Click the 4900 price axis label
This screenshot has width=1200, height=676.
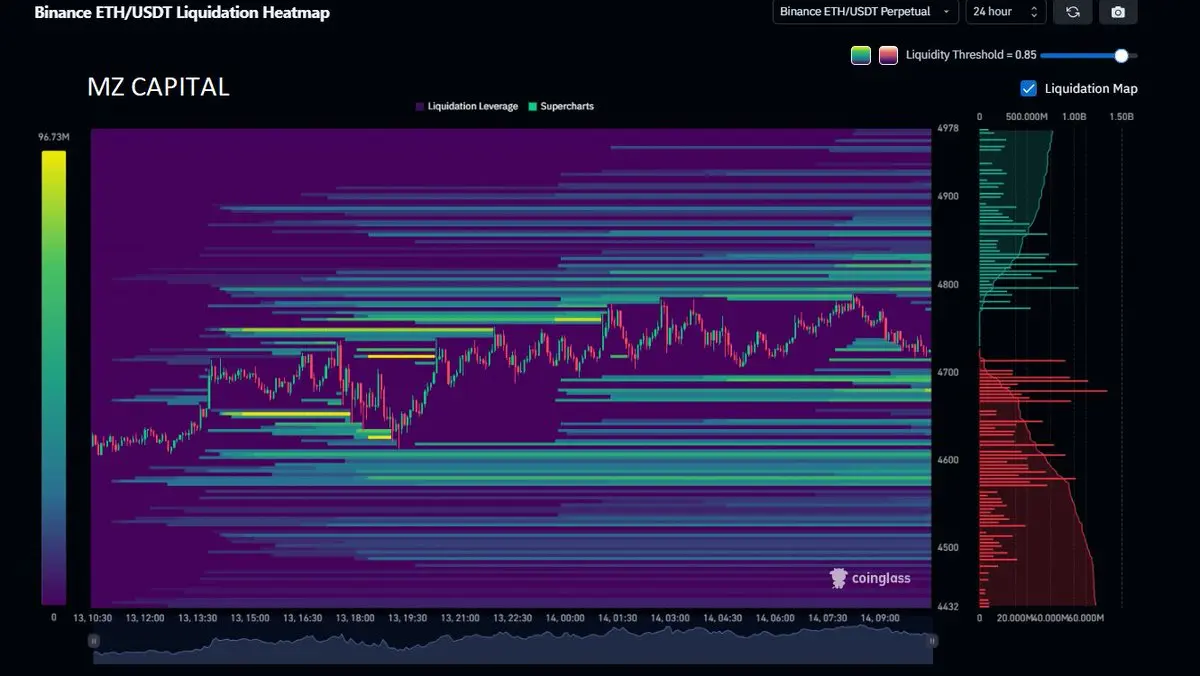click(948, 196)
